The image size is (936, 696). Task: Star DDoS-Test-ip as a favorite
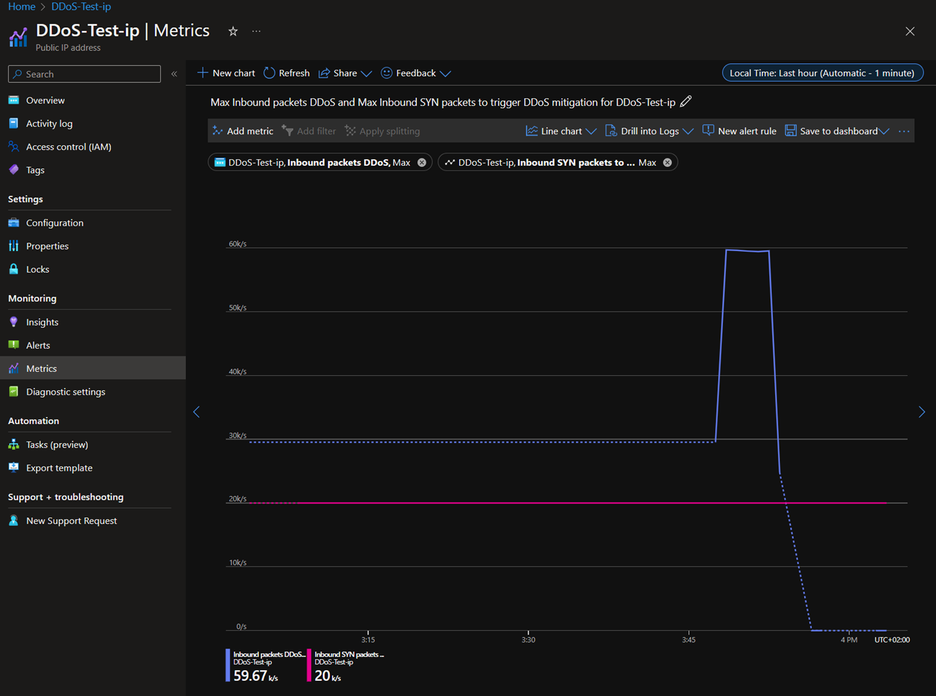pyautogui.click(x=233, y=31)
